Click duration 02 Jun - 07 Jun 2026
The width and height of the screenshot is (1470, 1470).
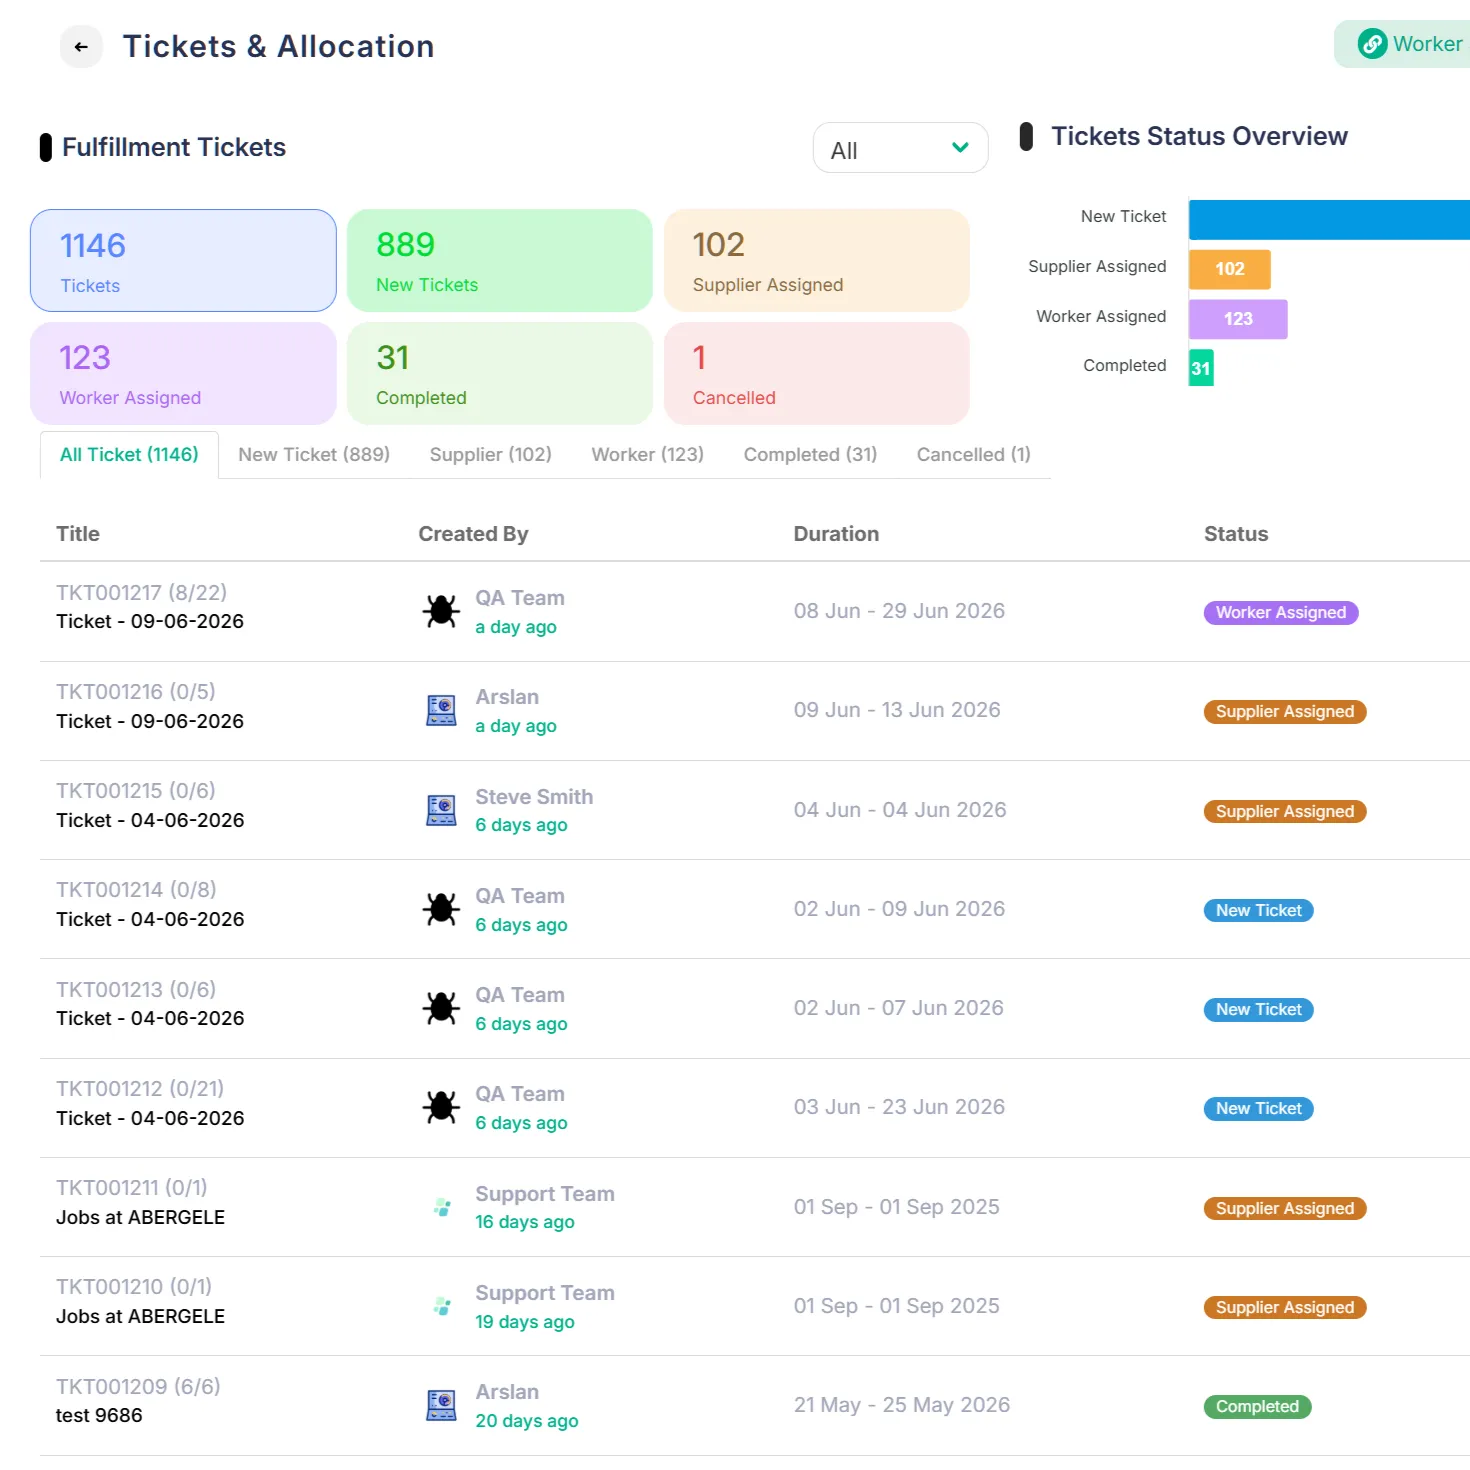899,1008
